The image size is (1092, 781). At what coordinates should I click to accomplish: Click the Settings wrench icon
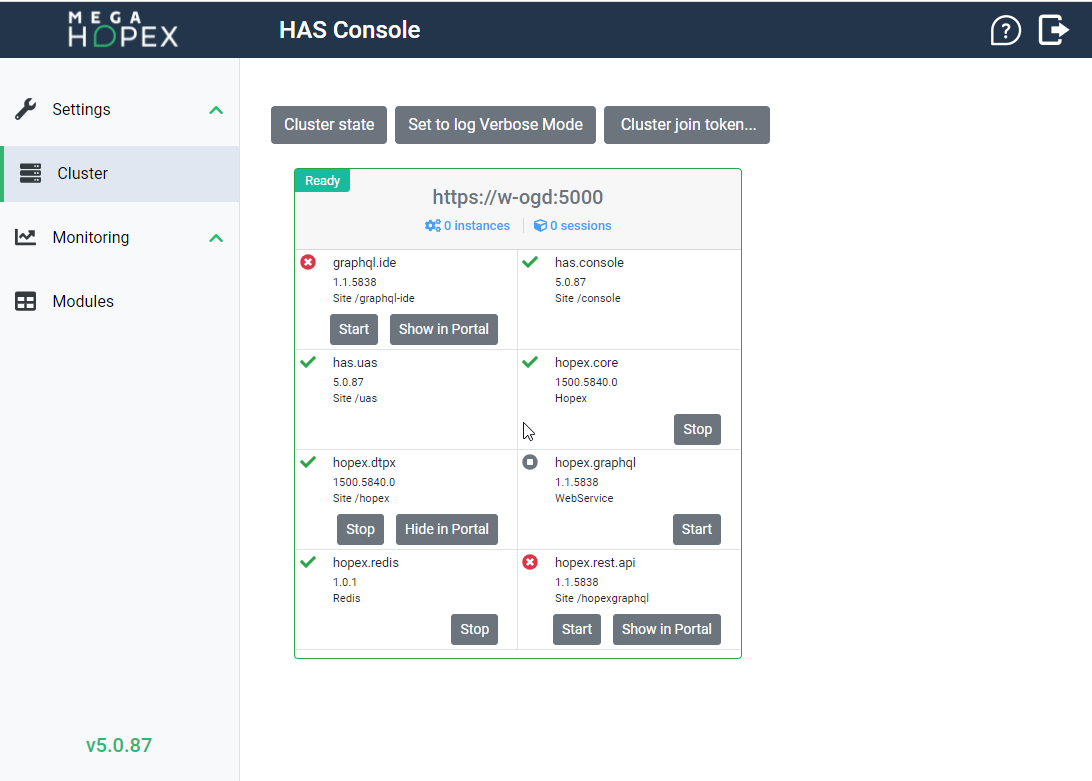26,110
